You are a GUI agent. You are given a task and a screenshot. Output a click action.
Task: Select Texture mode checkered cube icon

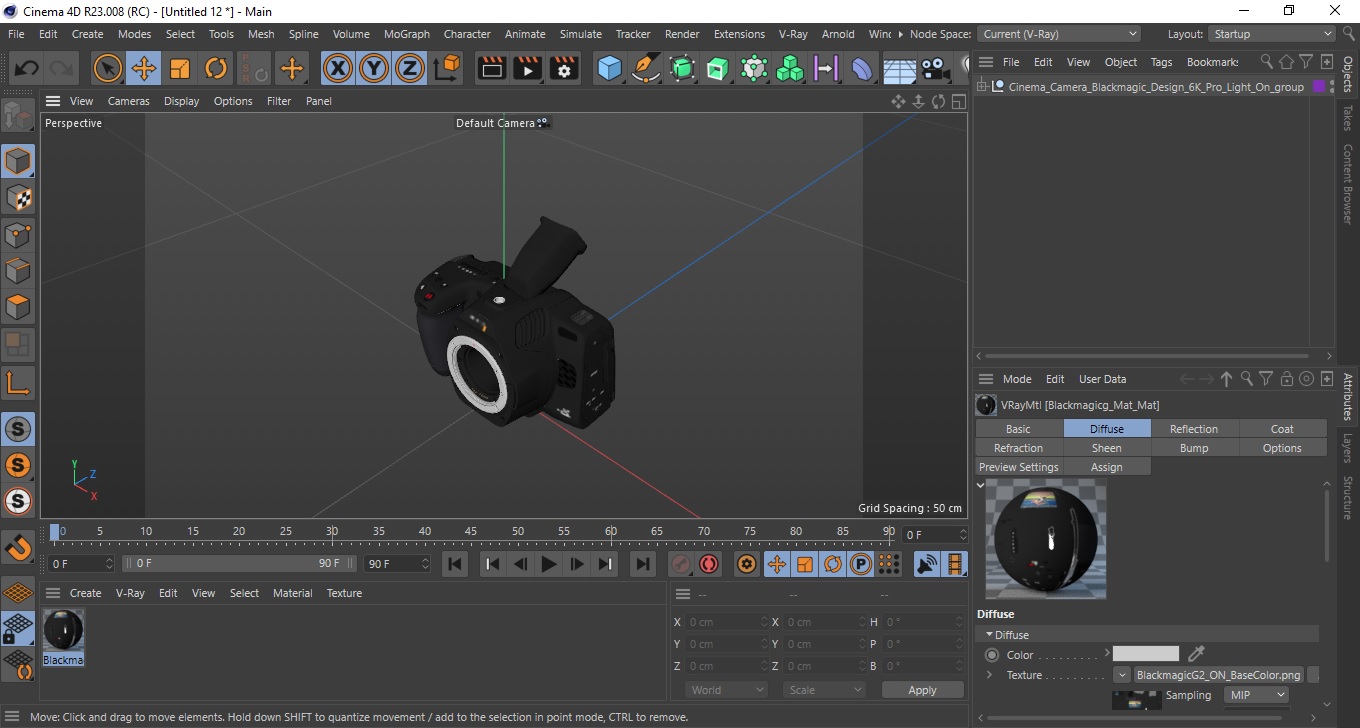point(18,197)
